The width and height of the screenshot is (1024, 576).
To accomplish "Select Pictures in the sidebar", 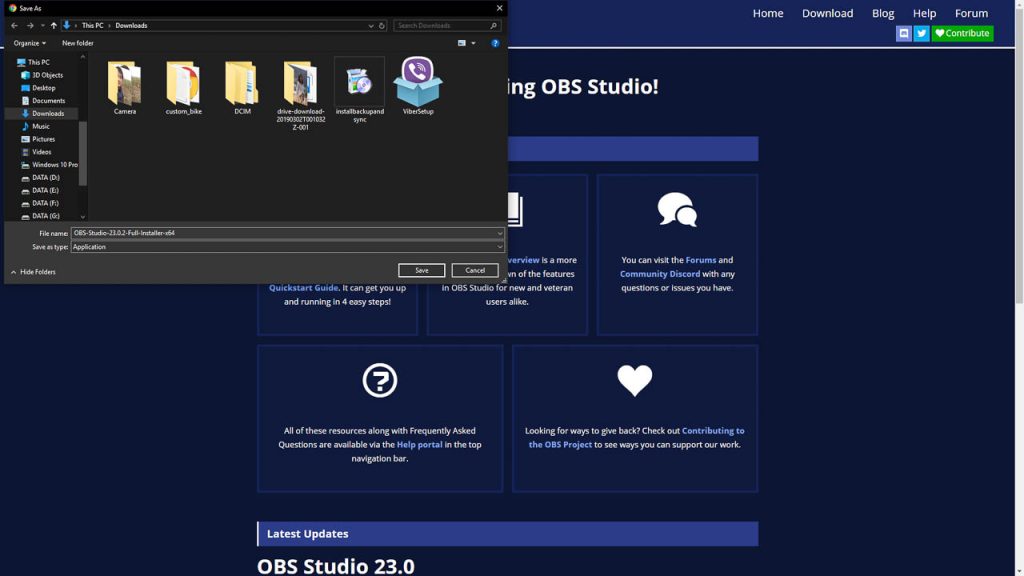I will [x=38, y=139].
